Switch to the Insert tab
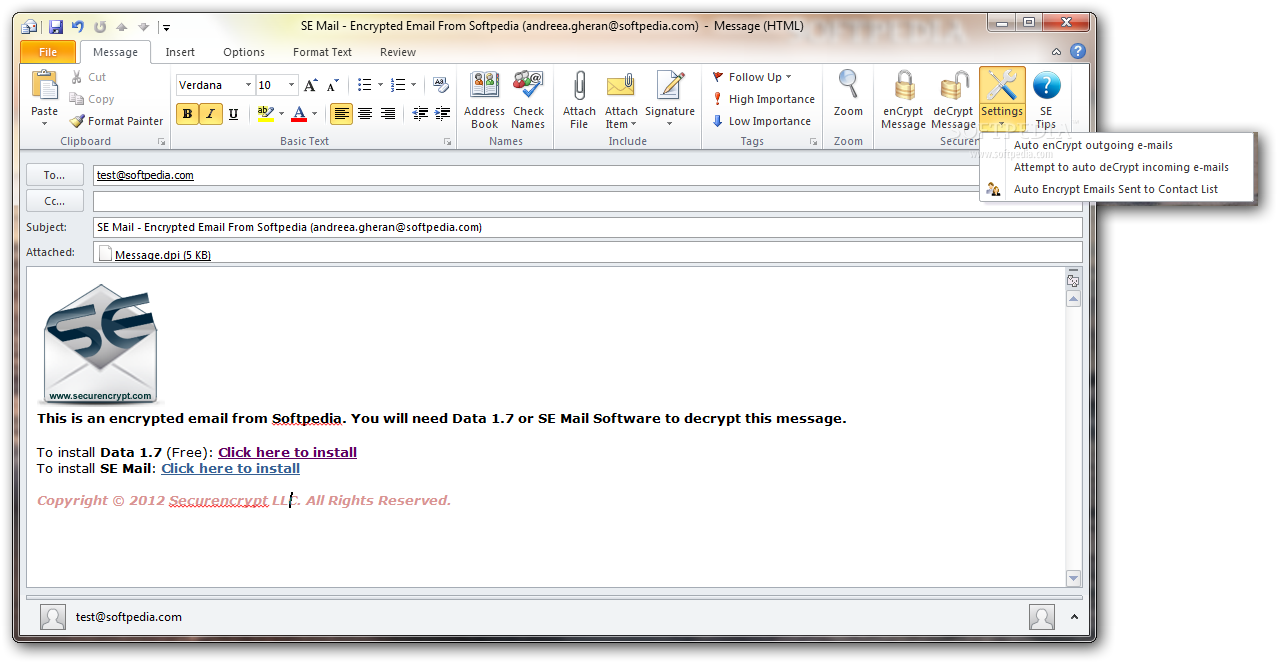Screen dimensions: 1278x663 click(180, 52)
